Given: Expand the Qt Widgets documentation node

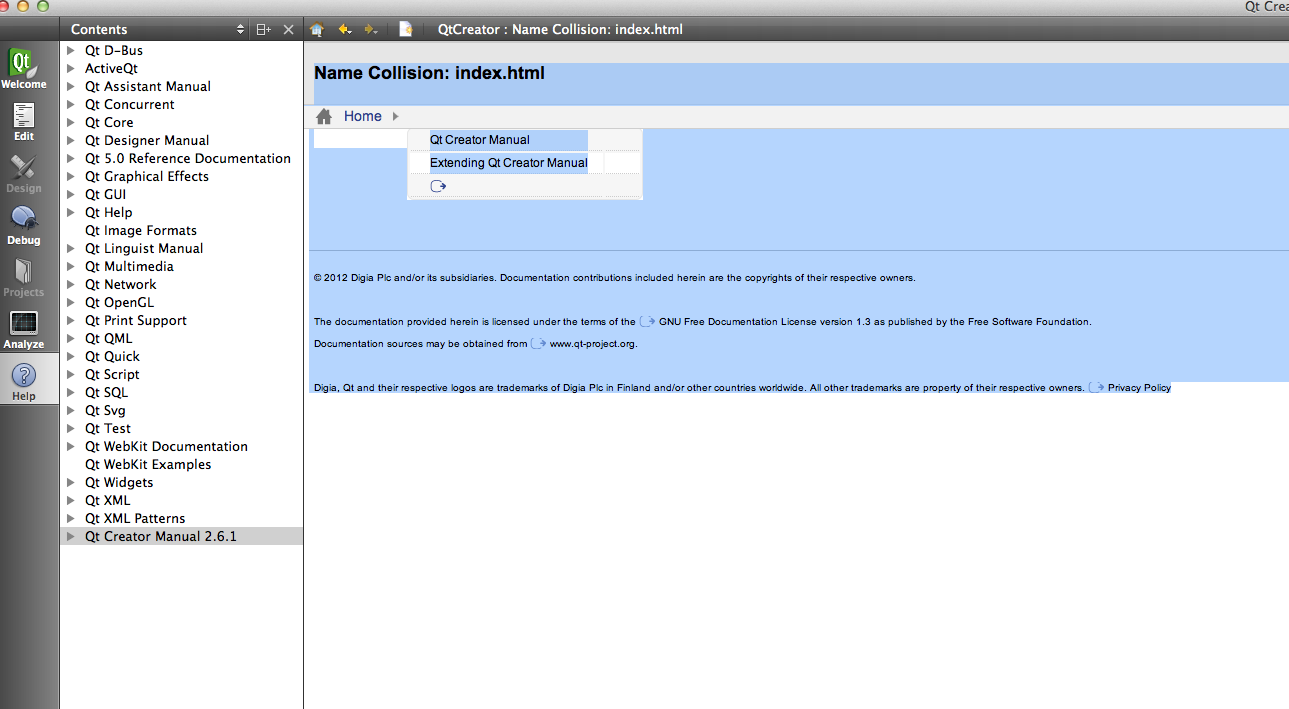Looking at the screenshot, I should click(71, 482).
